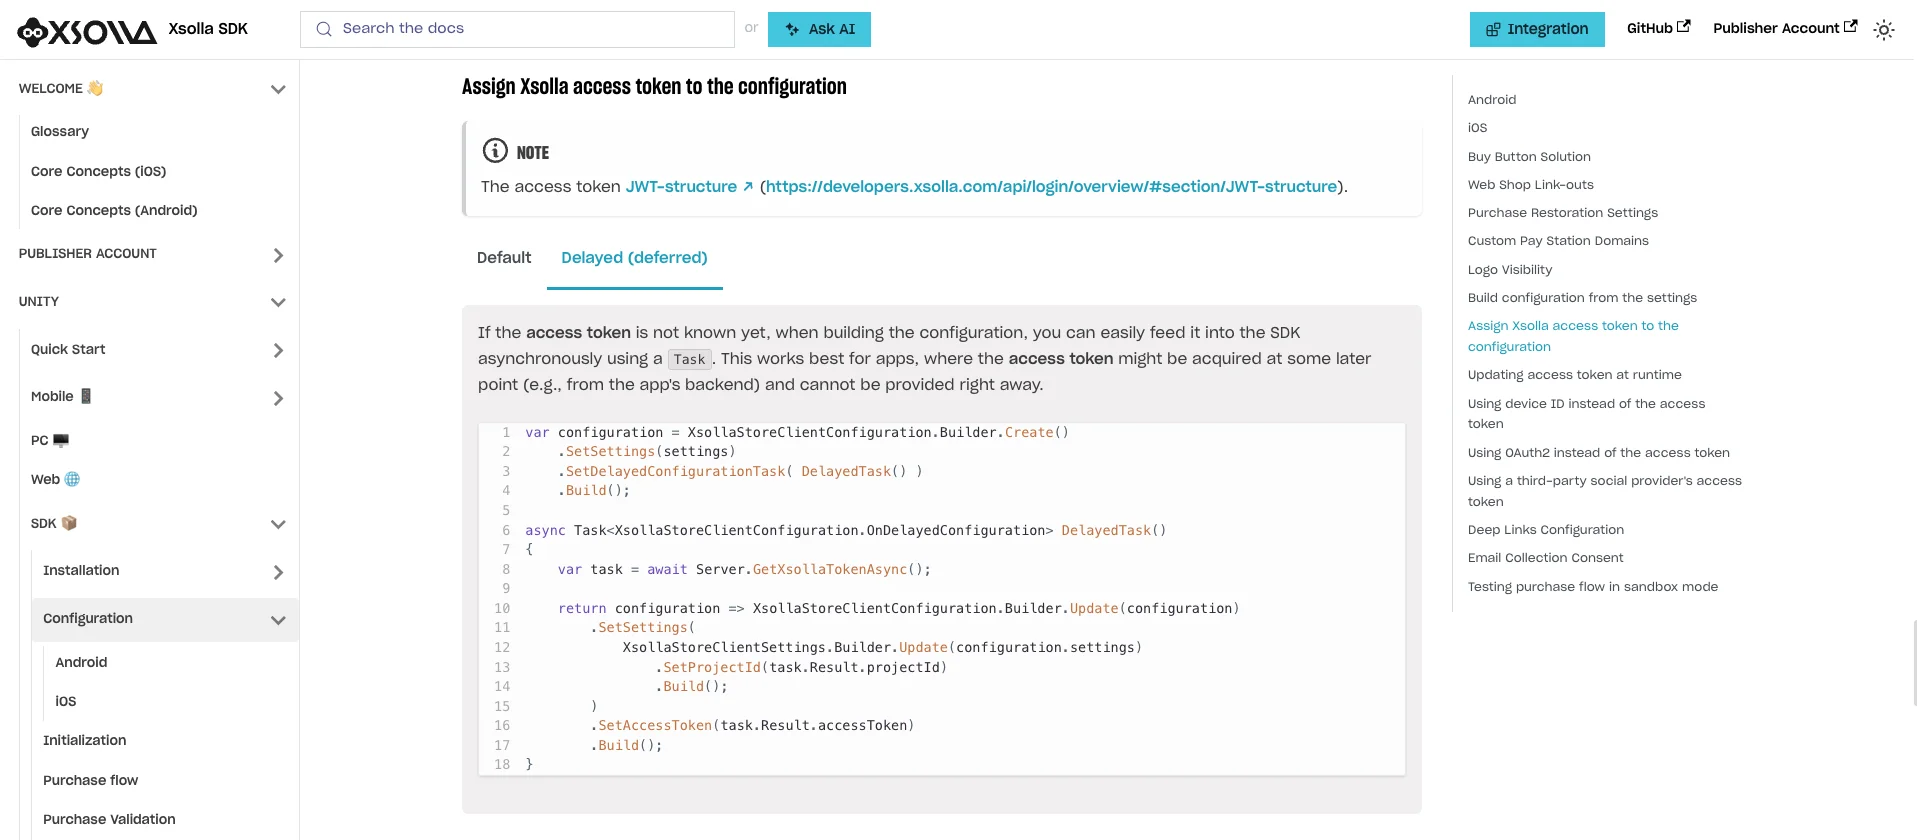Jump to Email Collection Consent section
Image resolution: width=1917 pixels, height=840 pixels.
click(1546, 558)
